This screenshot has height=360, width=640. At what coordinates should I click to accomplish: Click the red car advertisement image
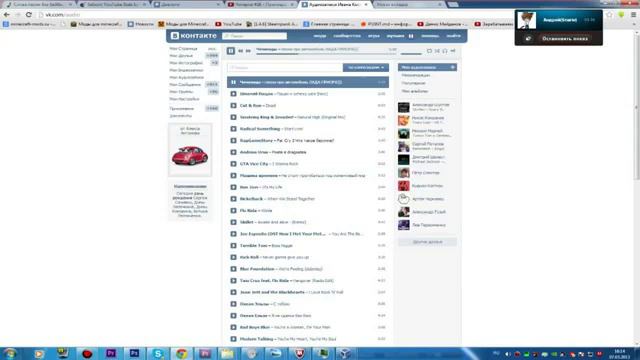click(190, 156)
